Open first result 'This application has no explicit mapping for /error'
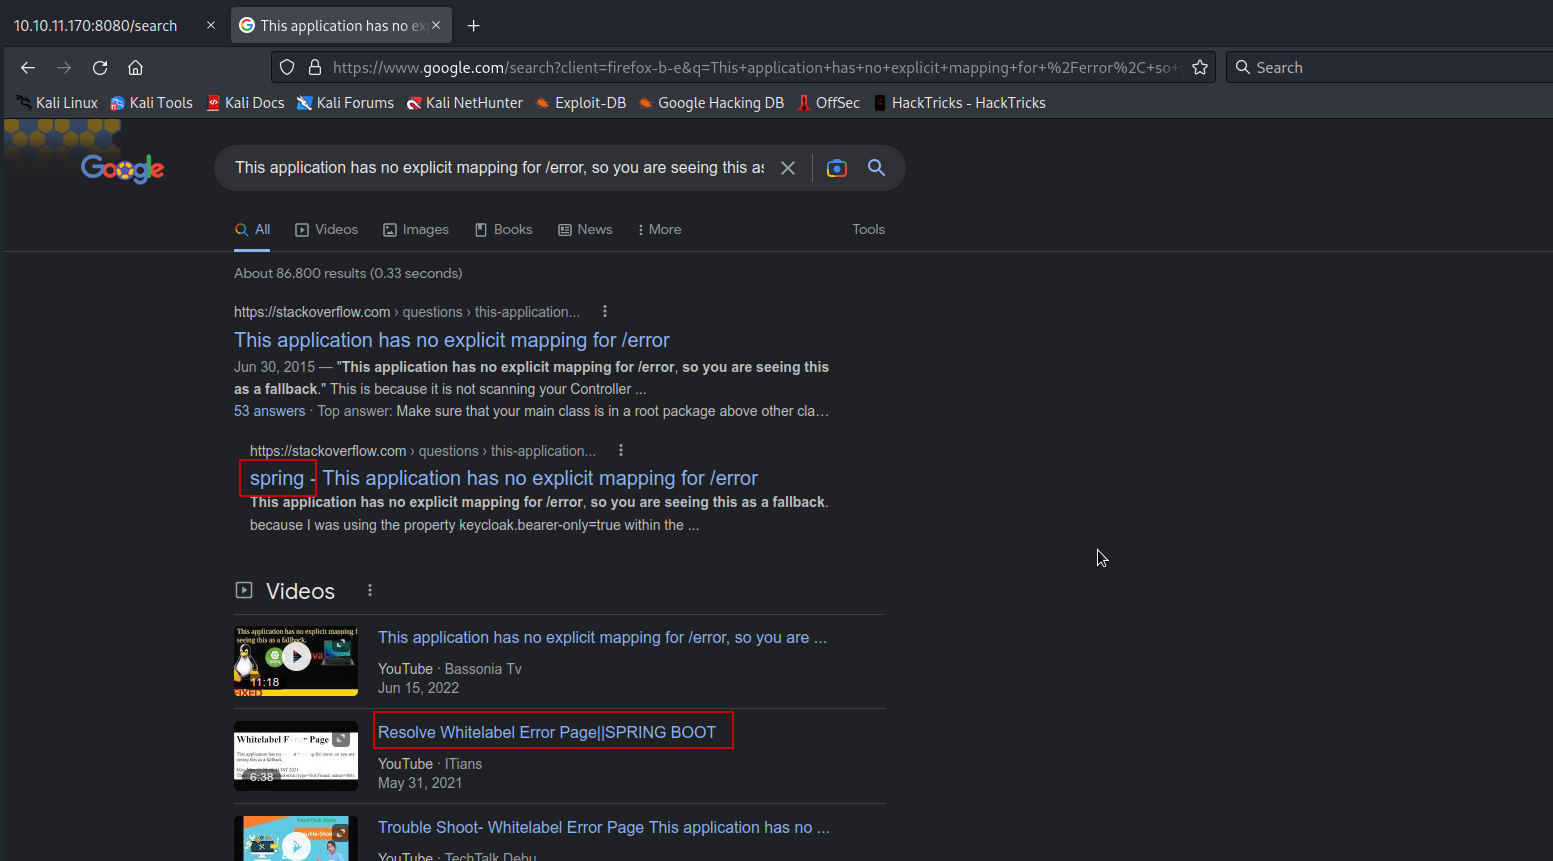 pos(452,340)
